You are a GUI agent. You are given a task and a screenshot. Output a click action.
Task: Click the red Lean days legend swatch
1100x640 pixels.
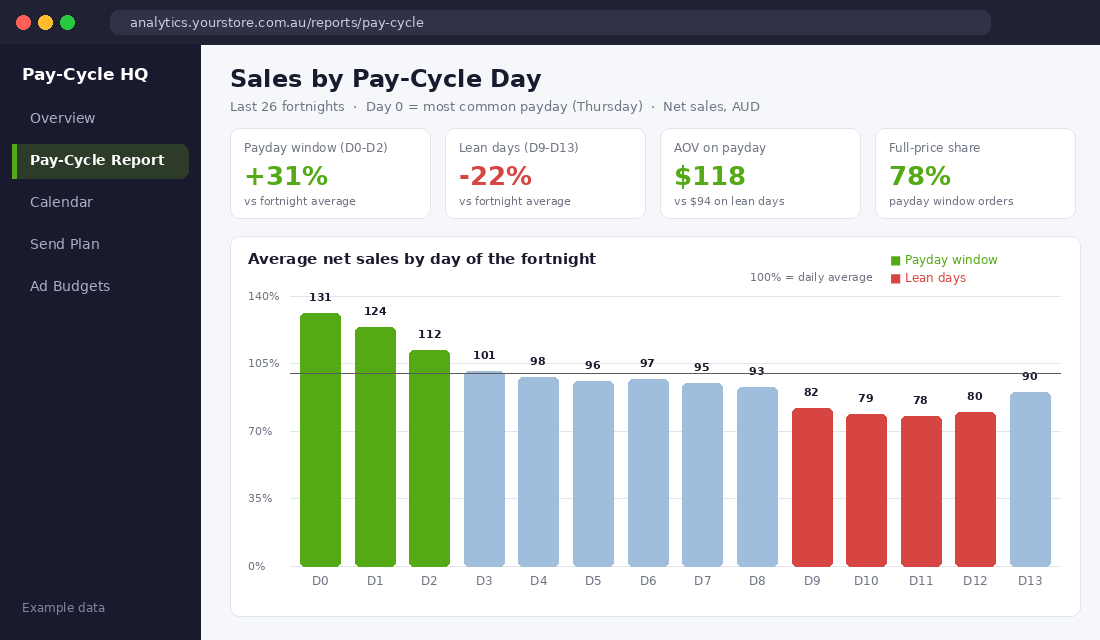tap(895, 279)
